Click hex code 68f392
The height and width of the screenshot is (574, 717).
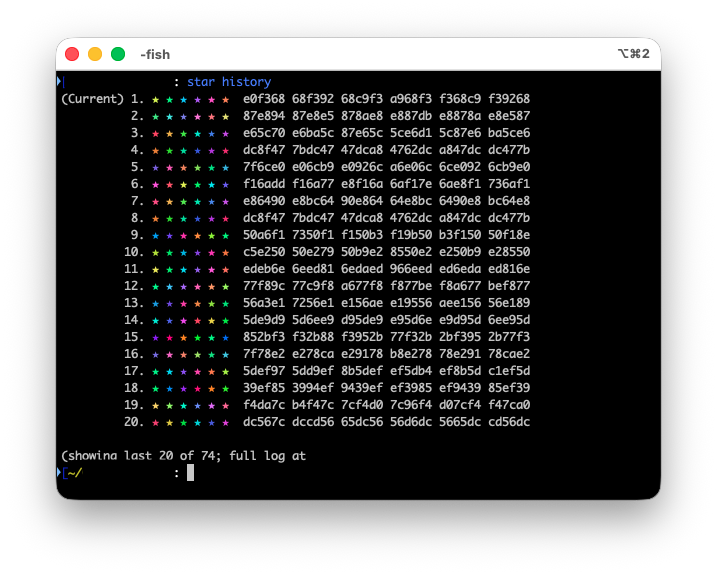pyautogui.click(x=313, y=99)
